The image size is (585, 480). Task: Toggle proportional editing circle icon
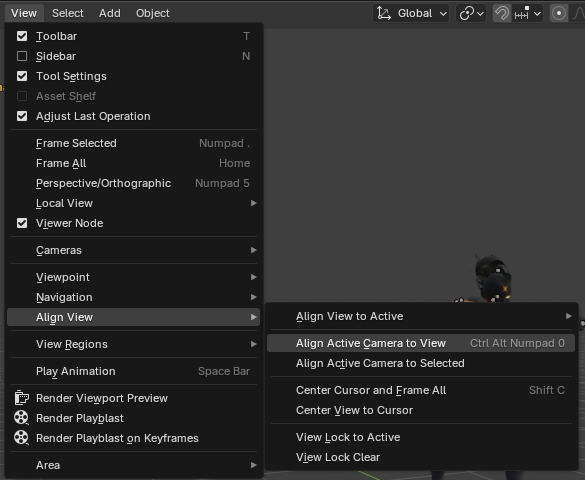[559, 13]
